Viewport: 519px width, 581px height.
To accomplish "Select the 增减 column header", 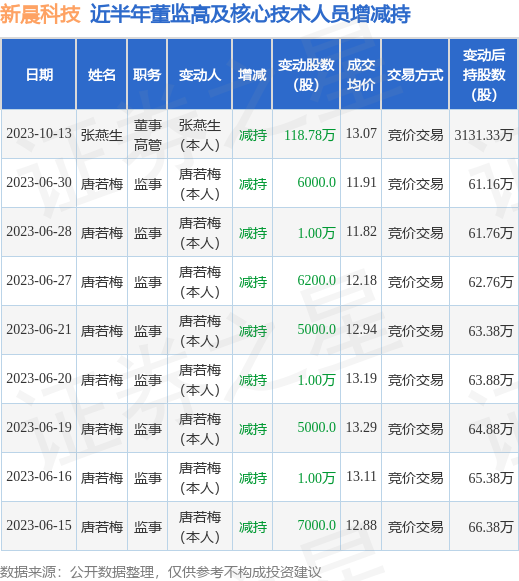I will 252,75.
